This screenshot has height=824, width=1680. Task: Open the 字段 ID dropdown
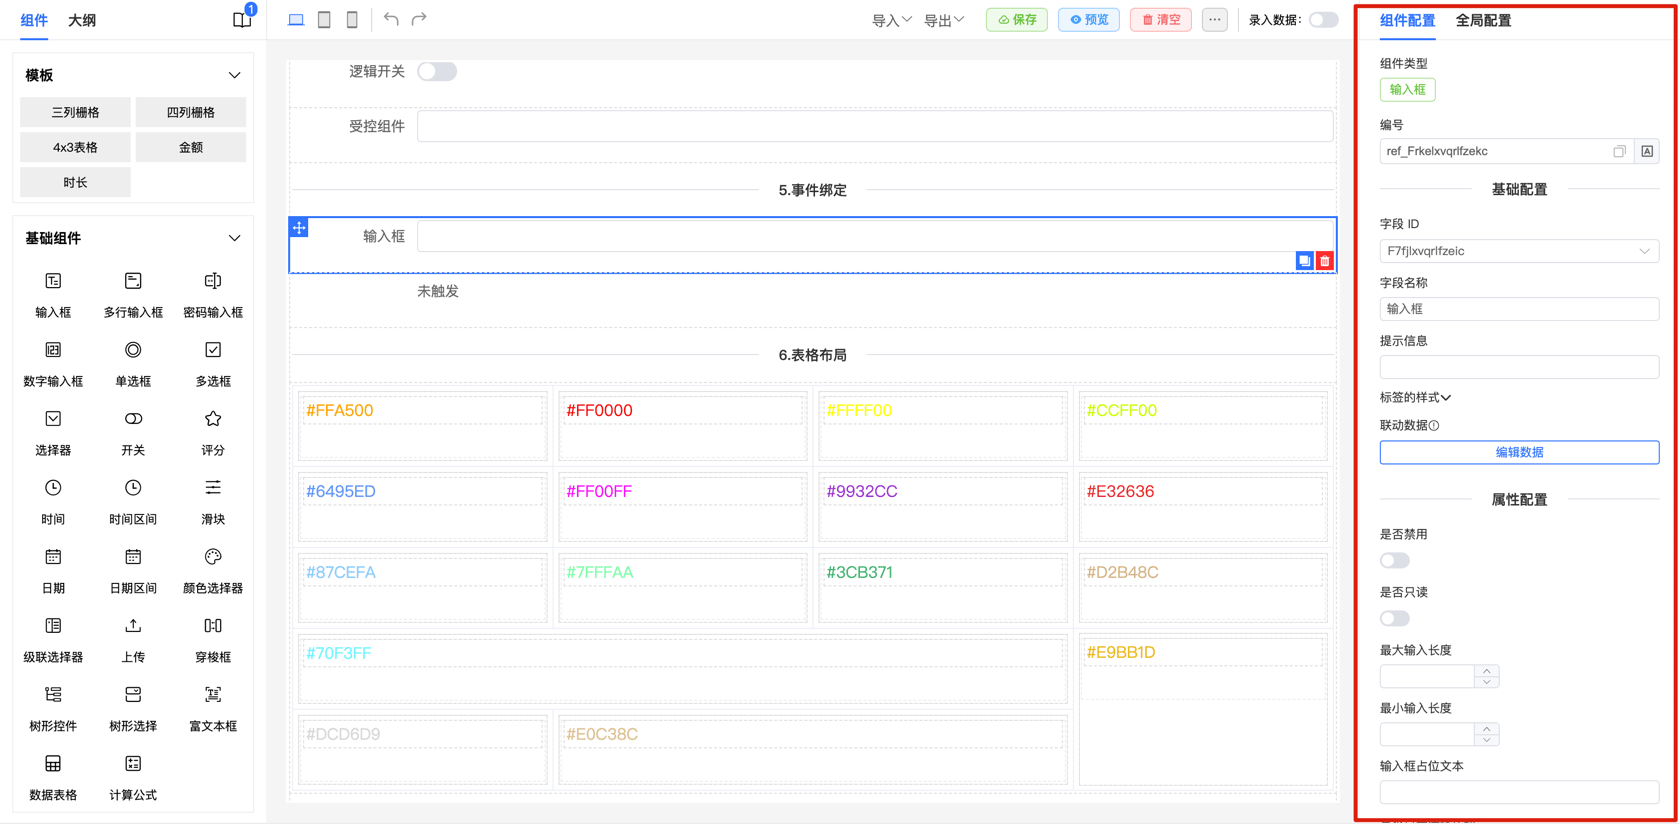1519,251
